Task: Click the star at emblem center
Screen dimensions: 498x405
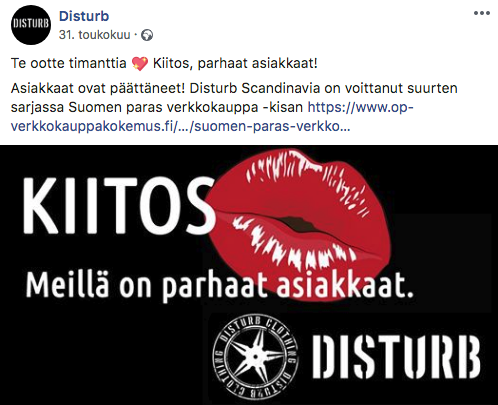Action: point(256,357)
